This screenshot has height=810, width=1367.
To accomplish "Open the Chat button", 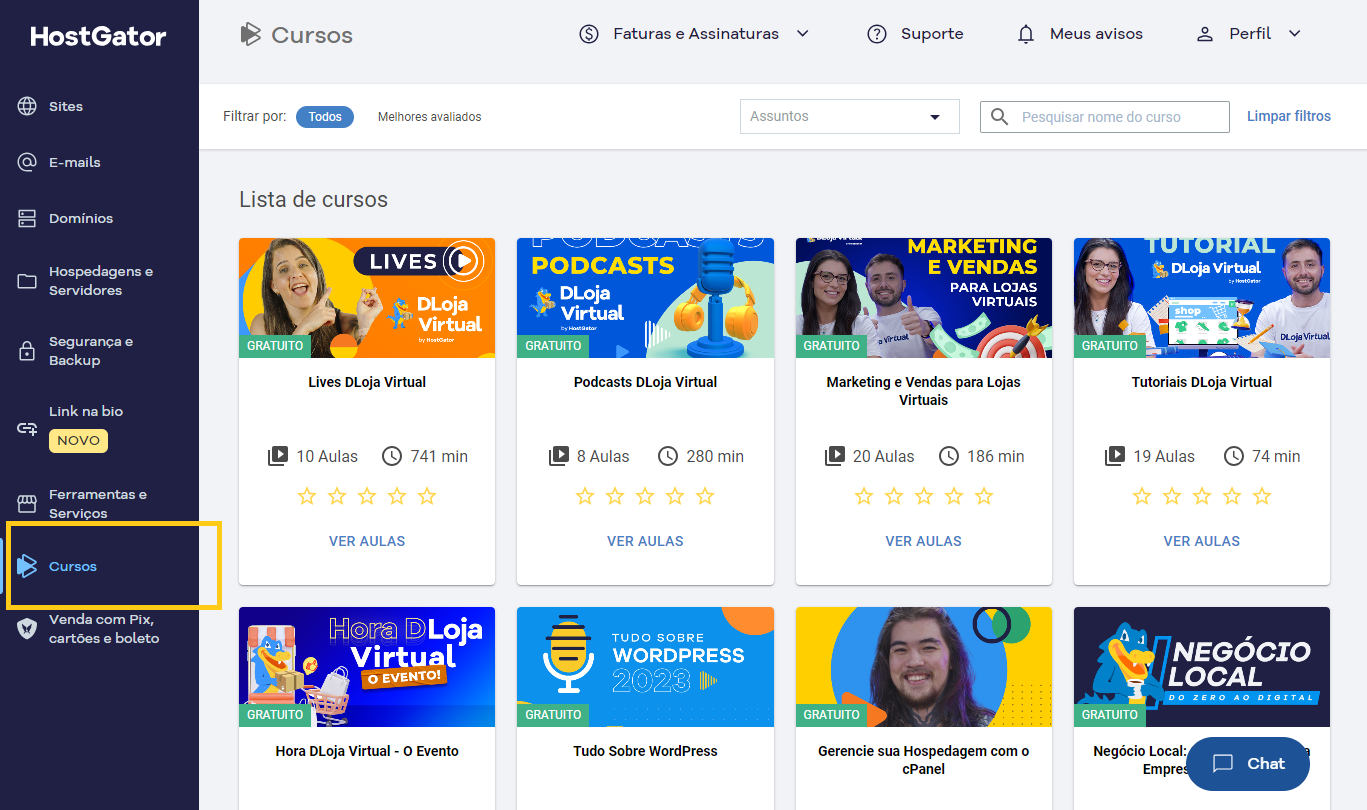I will [x=1248, y=764].
